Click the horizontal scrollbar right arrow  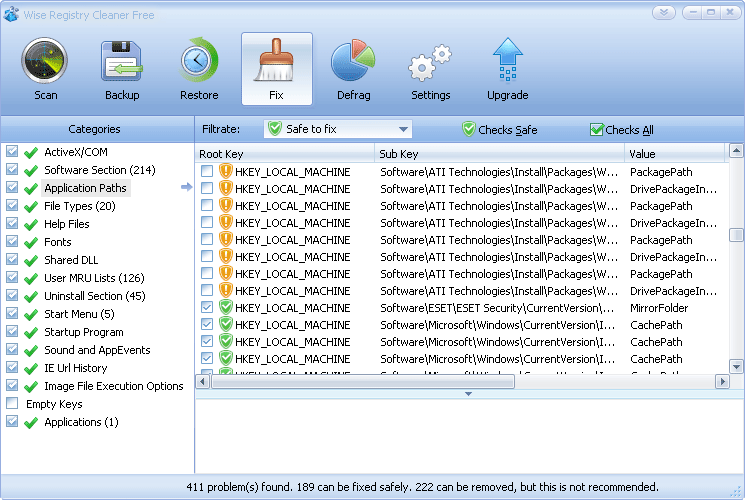(x=722, y=381)
